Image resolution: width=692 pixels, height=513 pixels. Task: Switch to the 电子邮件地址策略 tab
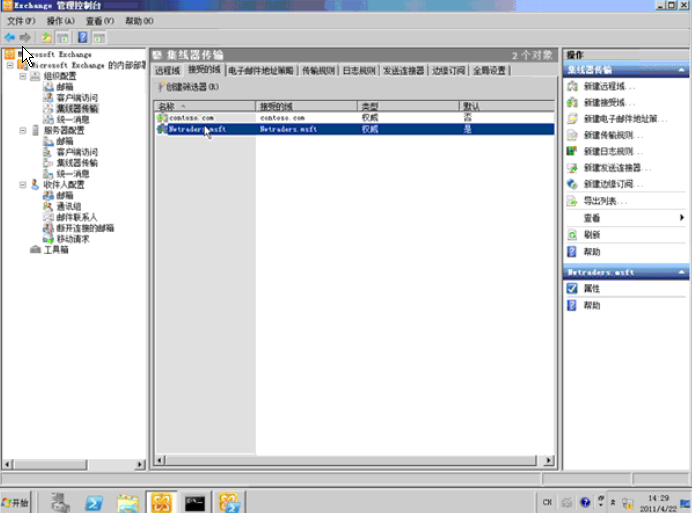coord(261,71)
